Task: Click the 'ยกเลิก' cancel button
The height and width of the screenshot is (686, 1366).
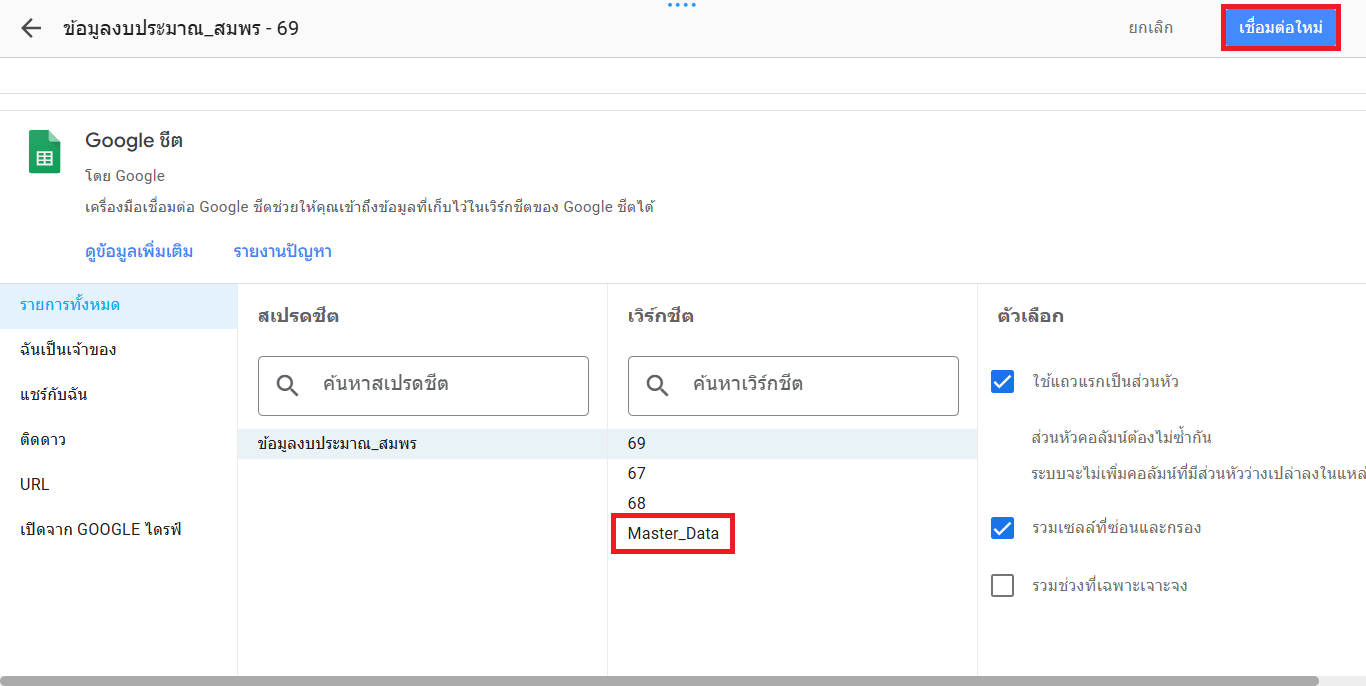Action: [1150, 28]
